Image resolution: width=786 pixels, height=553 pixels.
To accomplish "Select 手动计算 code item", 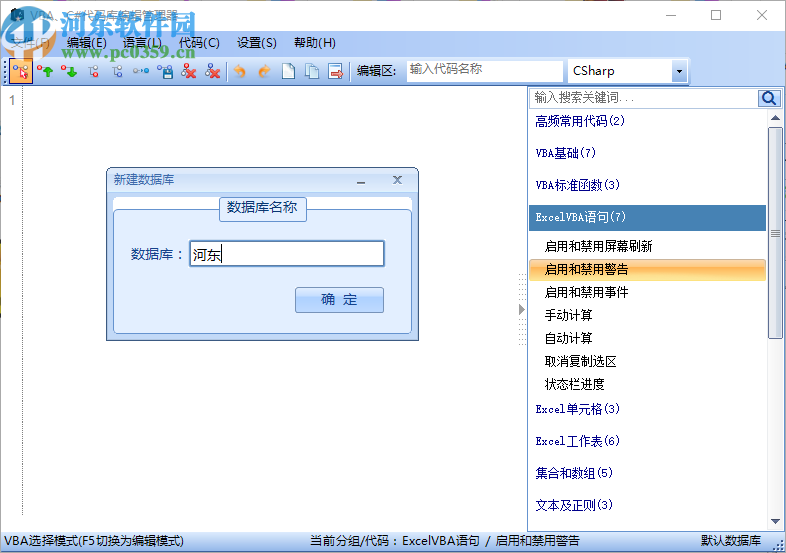I will point(568,315).
